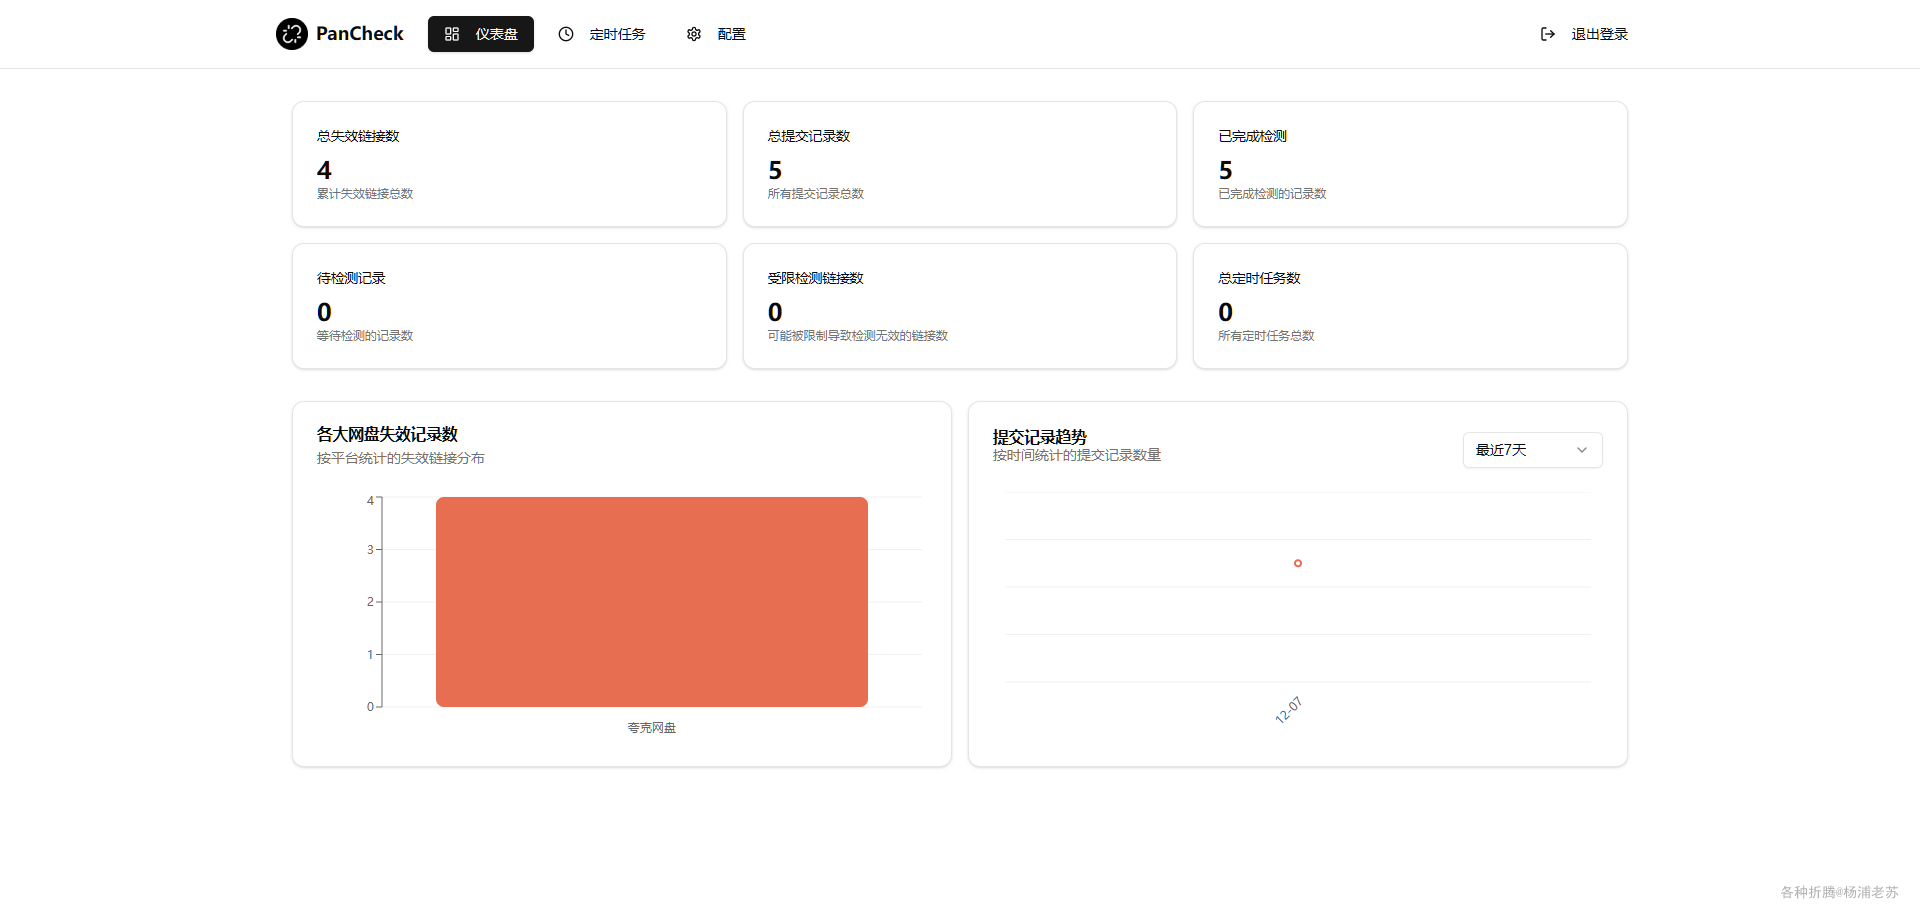
Task: Open the 最近7天 time range dropdown
Action: 1533,450
